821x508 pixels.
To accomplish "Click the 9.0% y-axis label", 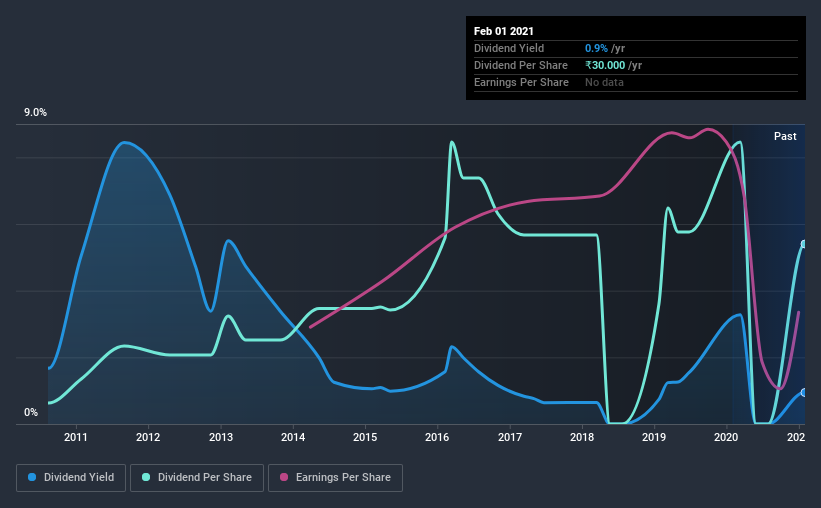I will pyautogui.click(x=35, y=113).
